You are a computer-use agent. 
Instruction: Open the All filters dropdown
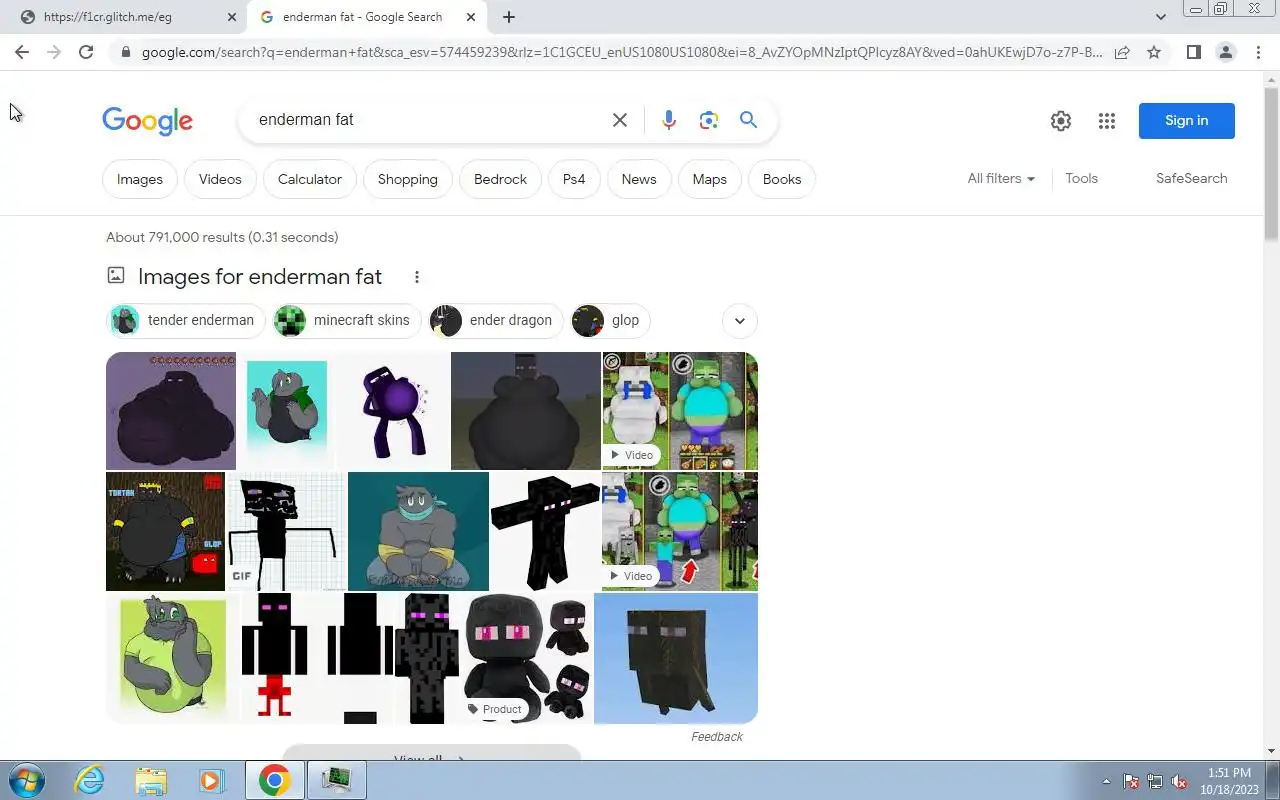tap(1001, 178)
